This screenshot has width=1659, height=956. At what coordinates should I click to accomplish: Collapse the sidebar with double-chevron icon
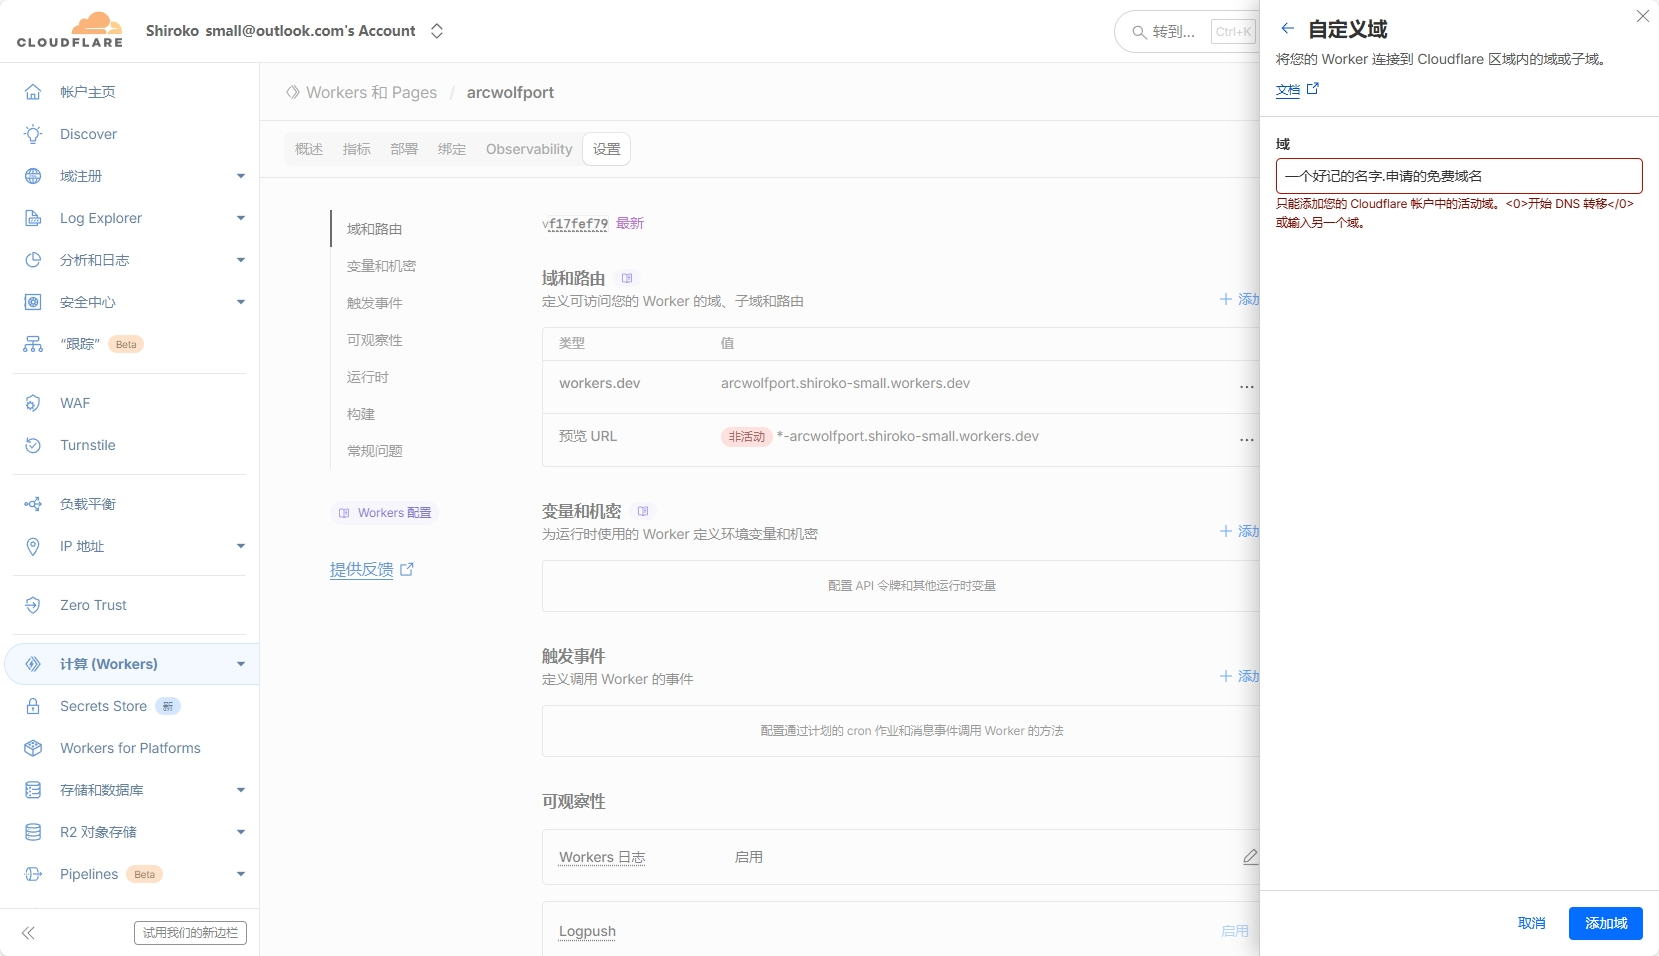(x=28, y=933)
